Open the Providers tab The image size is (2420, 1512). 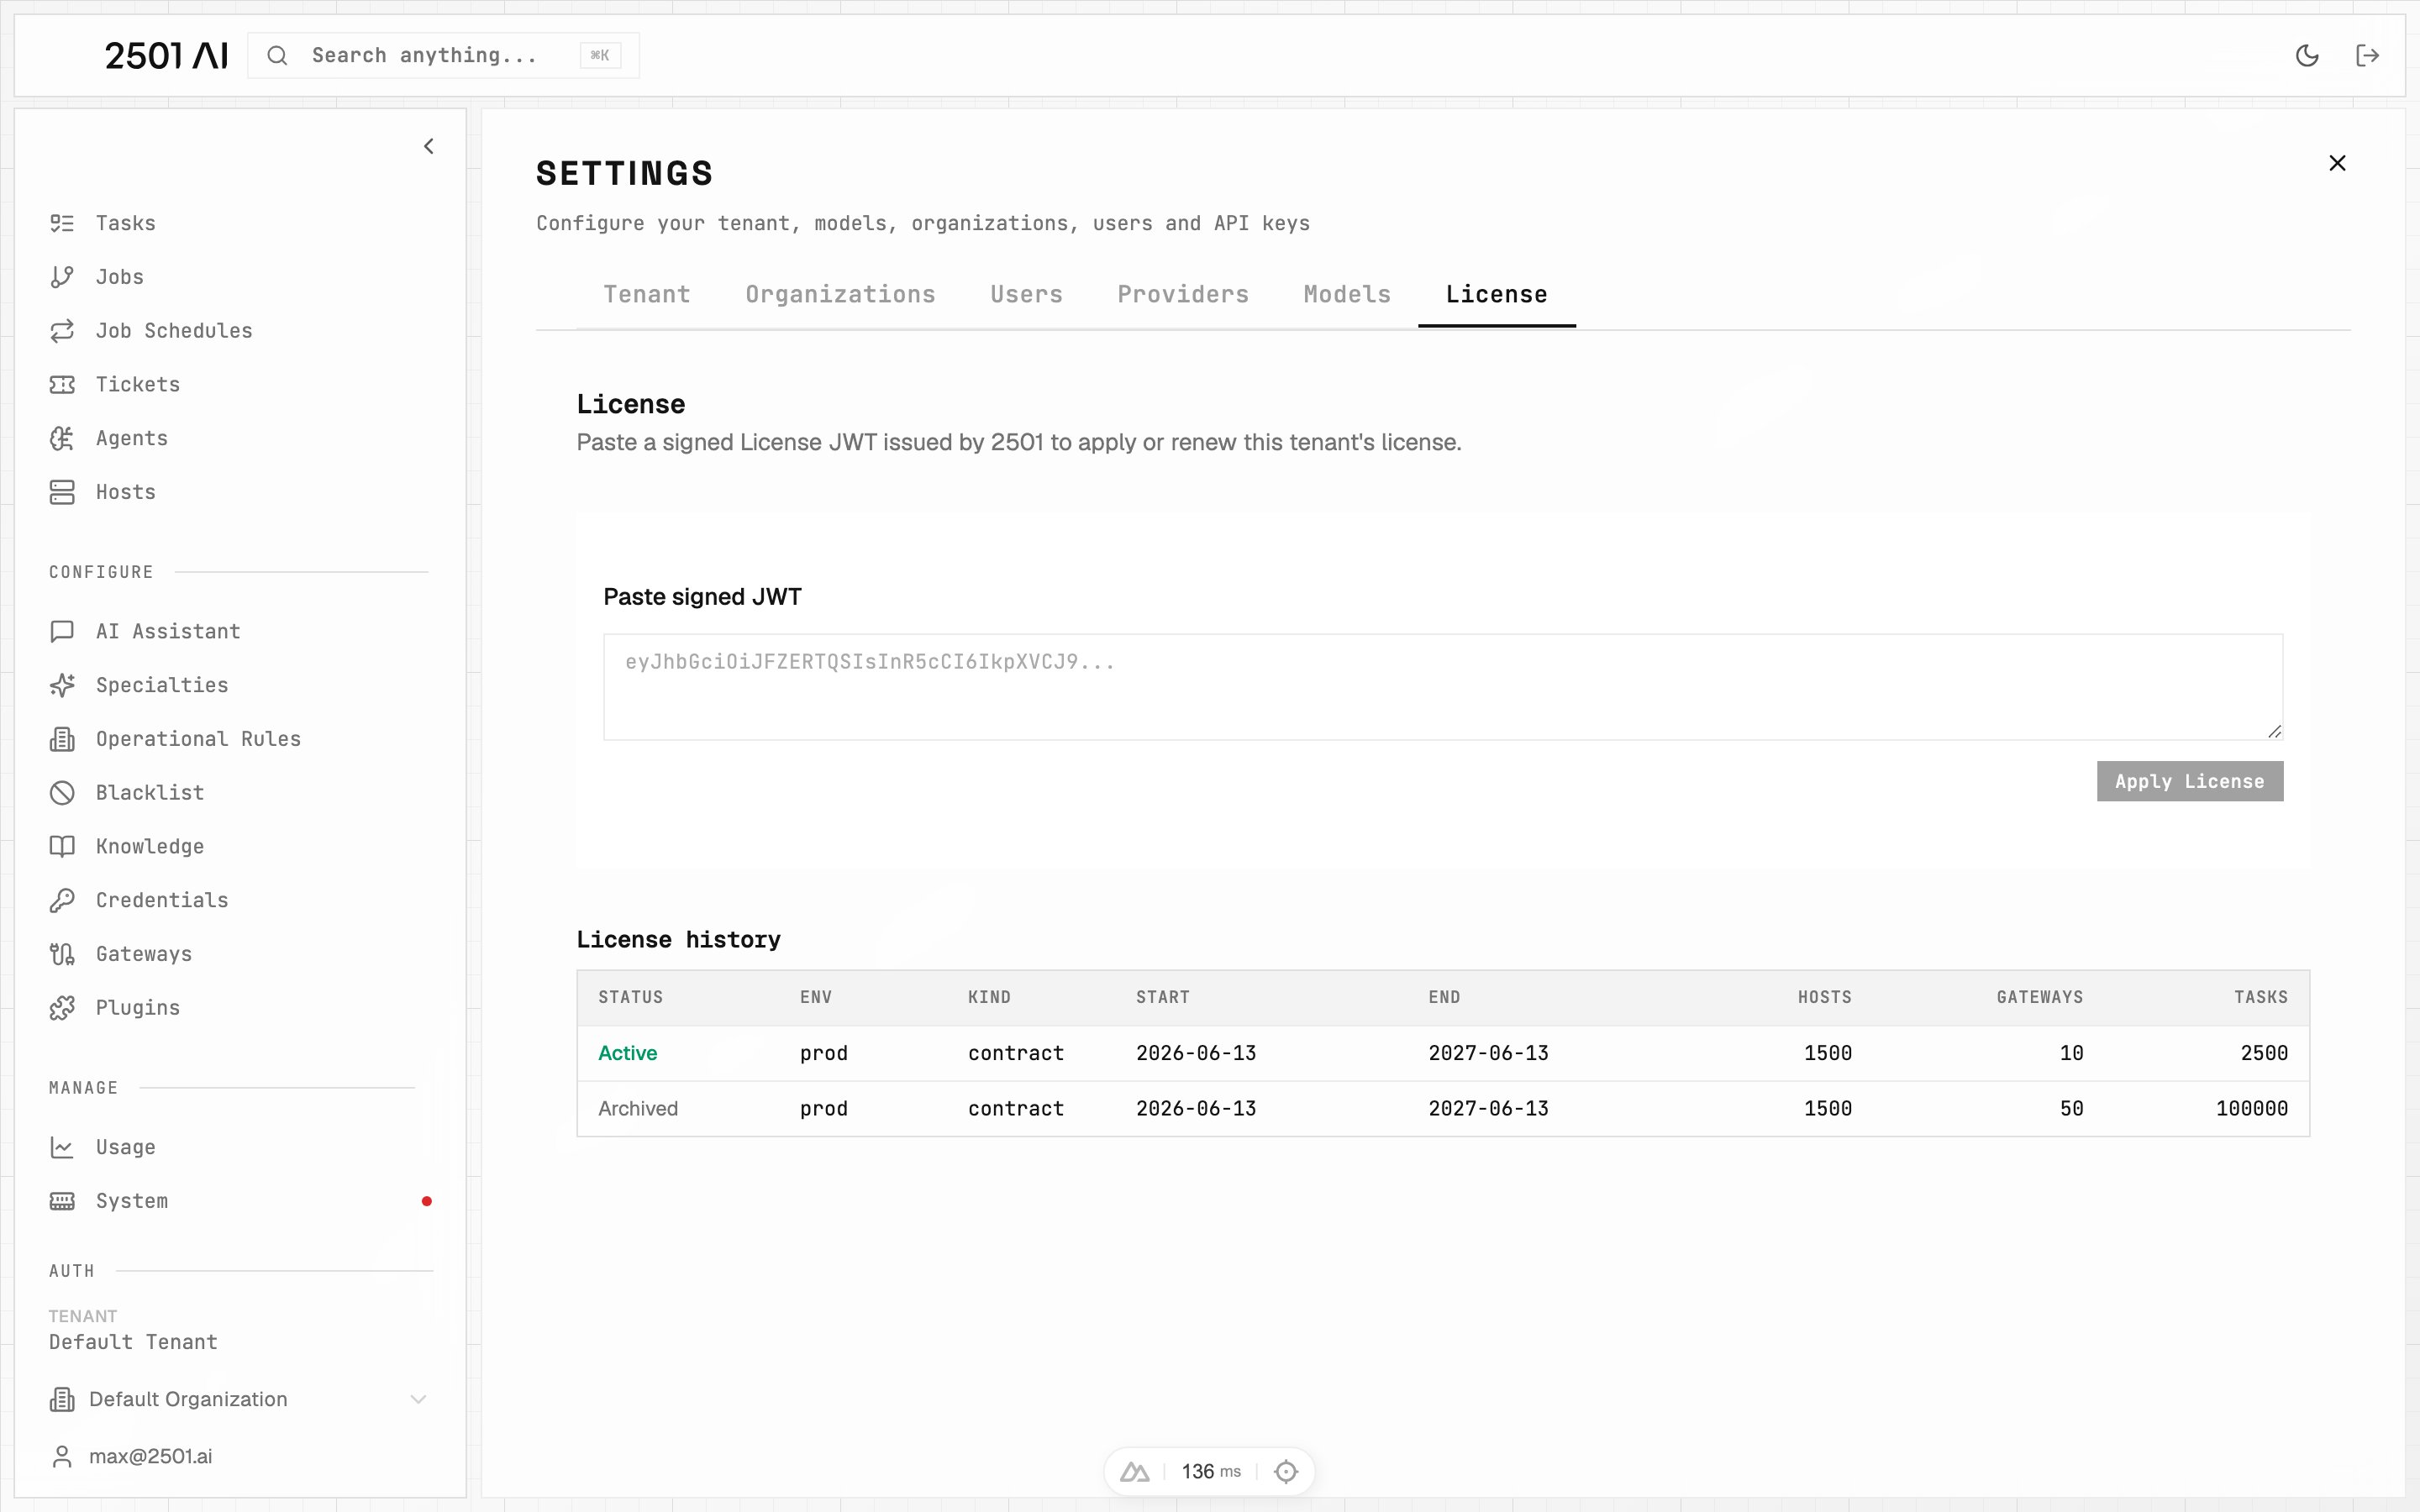pos(1183,295)
